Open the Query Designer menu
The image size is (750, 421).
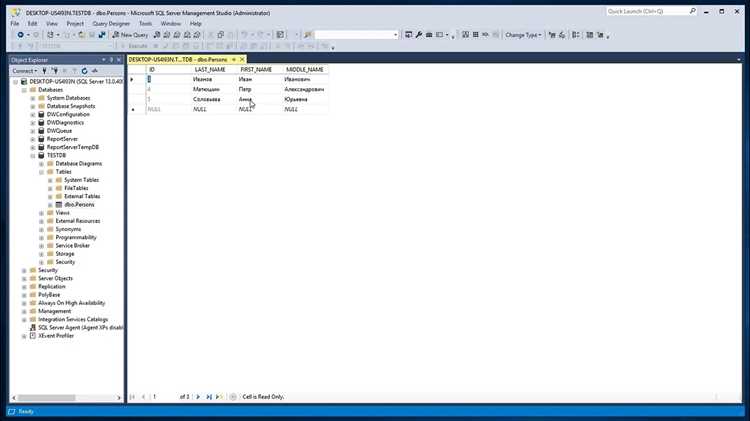click(111, 23)
